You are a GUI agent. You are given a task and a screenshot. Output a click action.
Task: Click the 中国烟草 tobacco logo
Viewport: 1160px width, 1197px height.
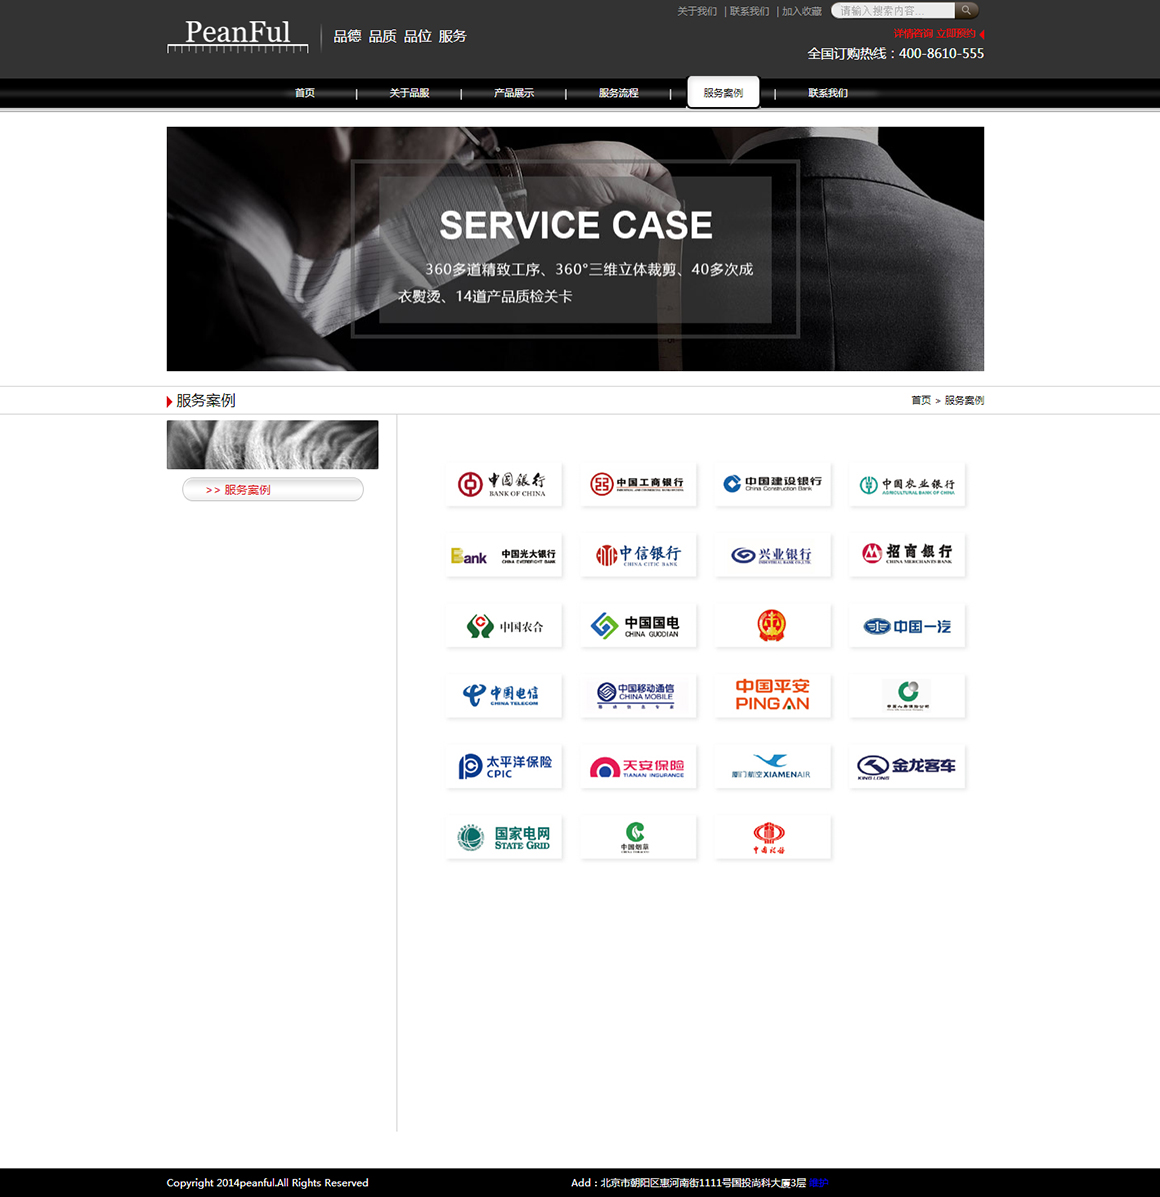coord(638,837)
